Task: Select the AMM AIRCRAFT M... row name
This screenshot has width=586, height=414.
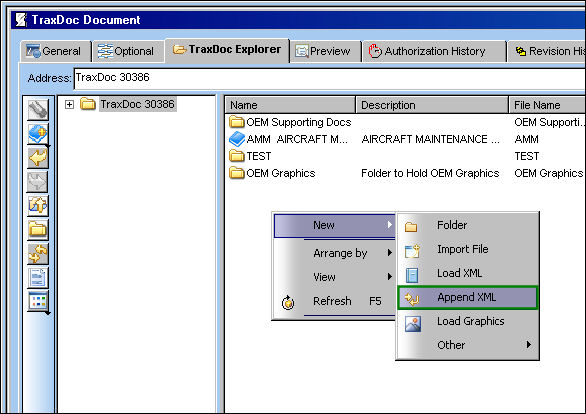Action: [297, 139]
